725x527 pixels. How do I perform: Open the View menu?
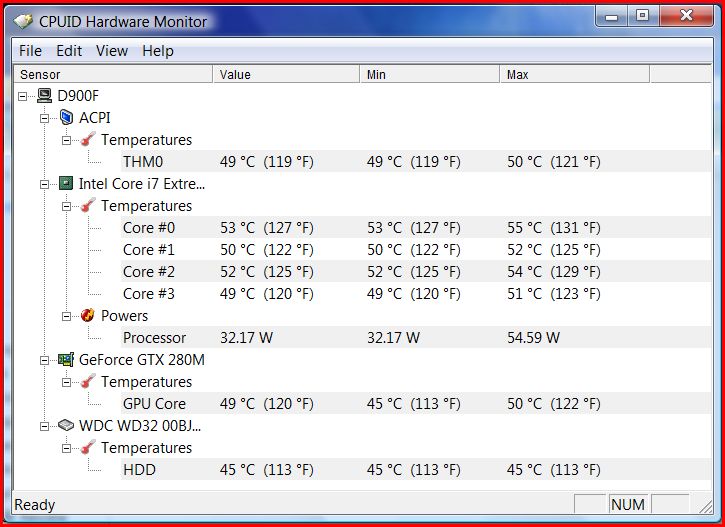pyautogui.click(x=111, y=50)
